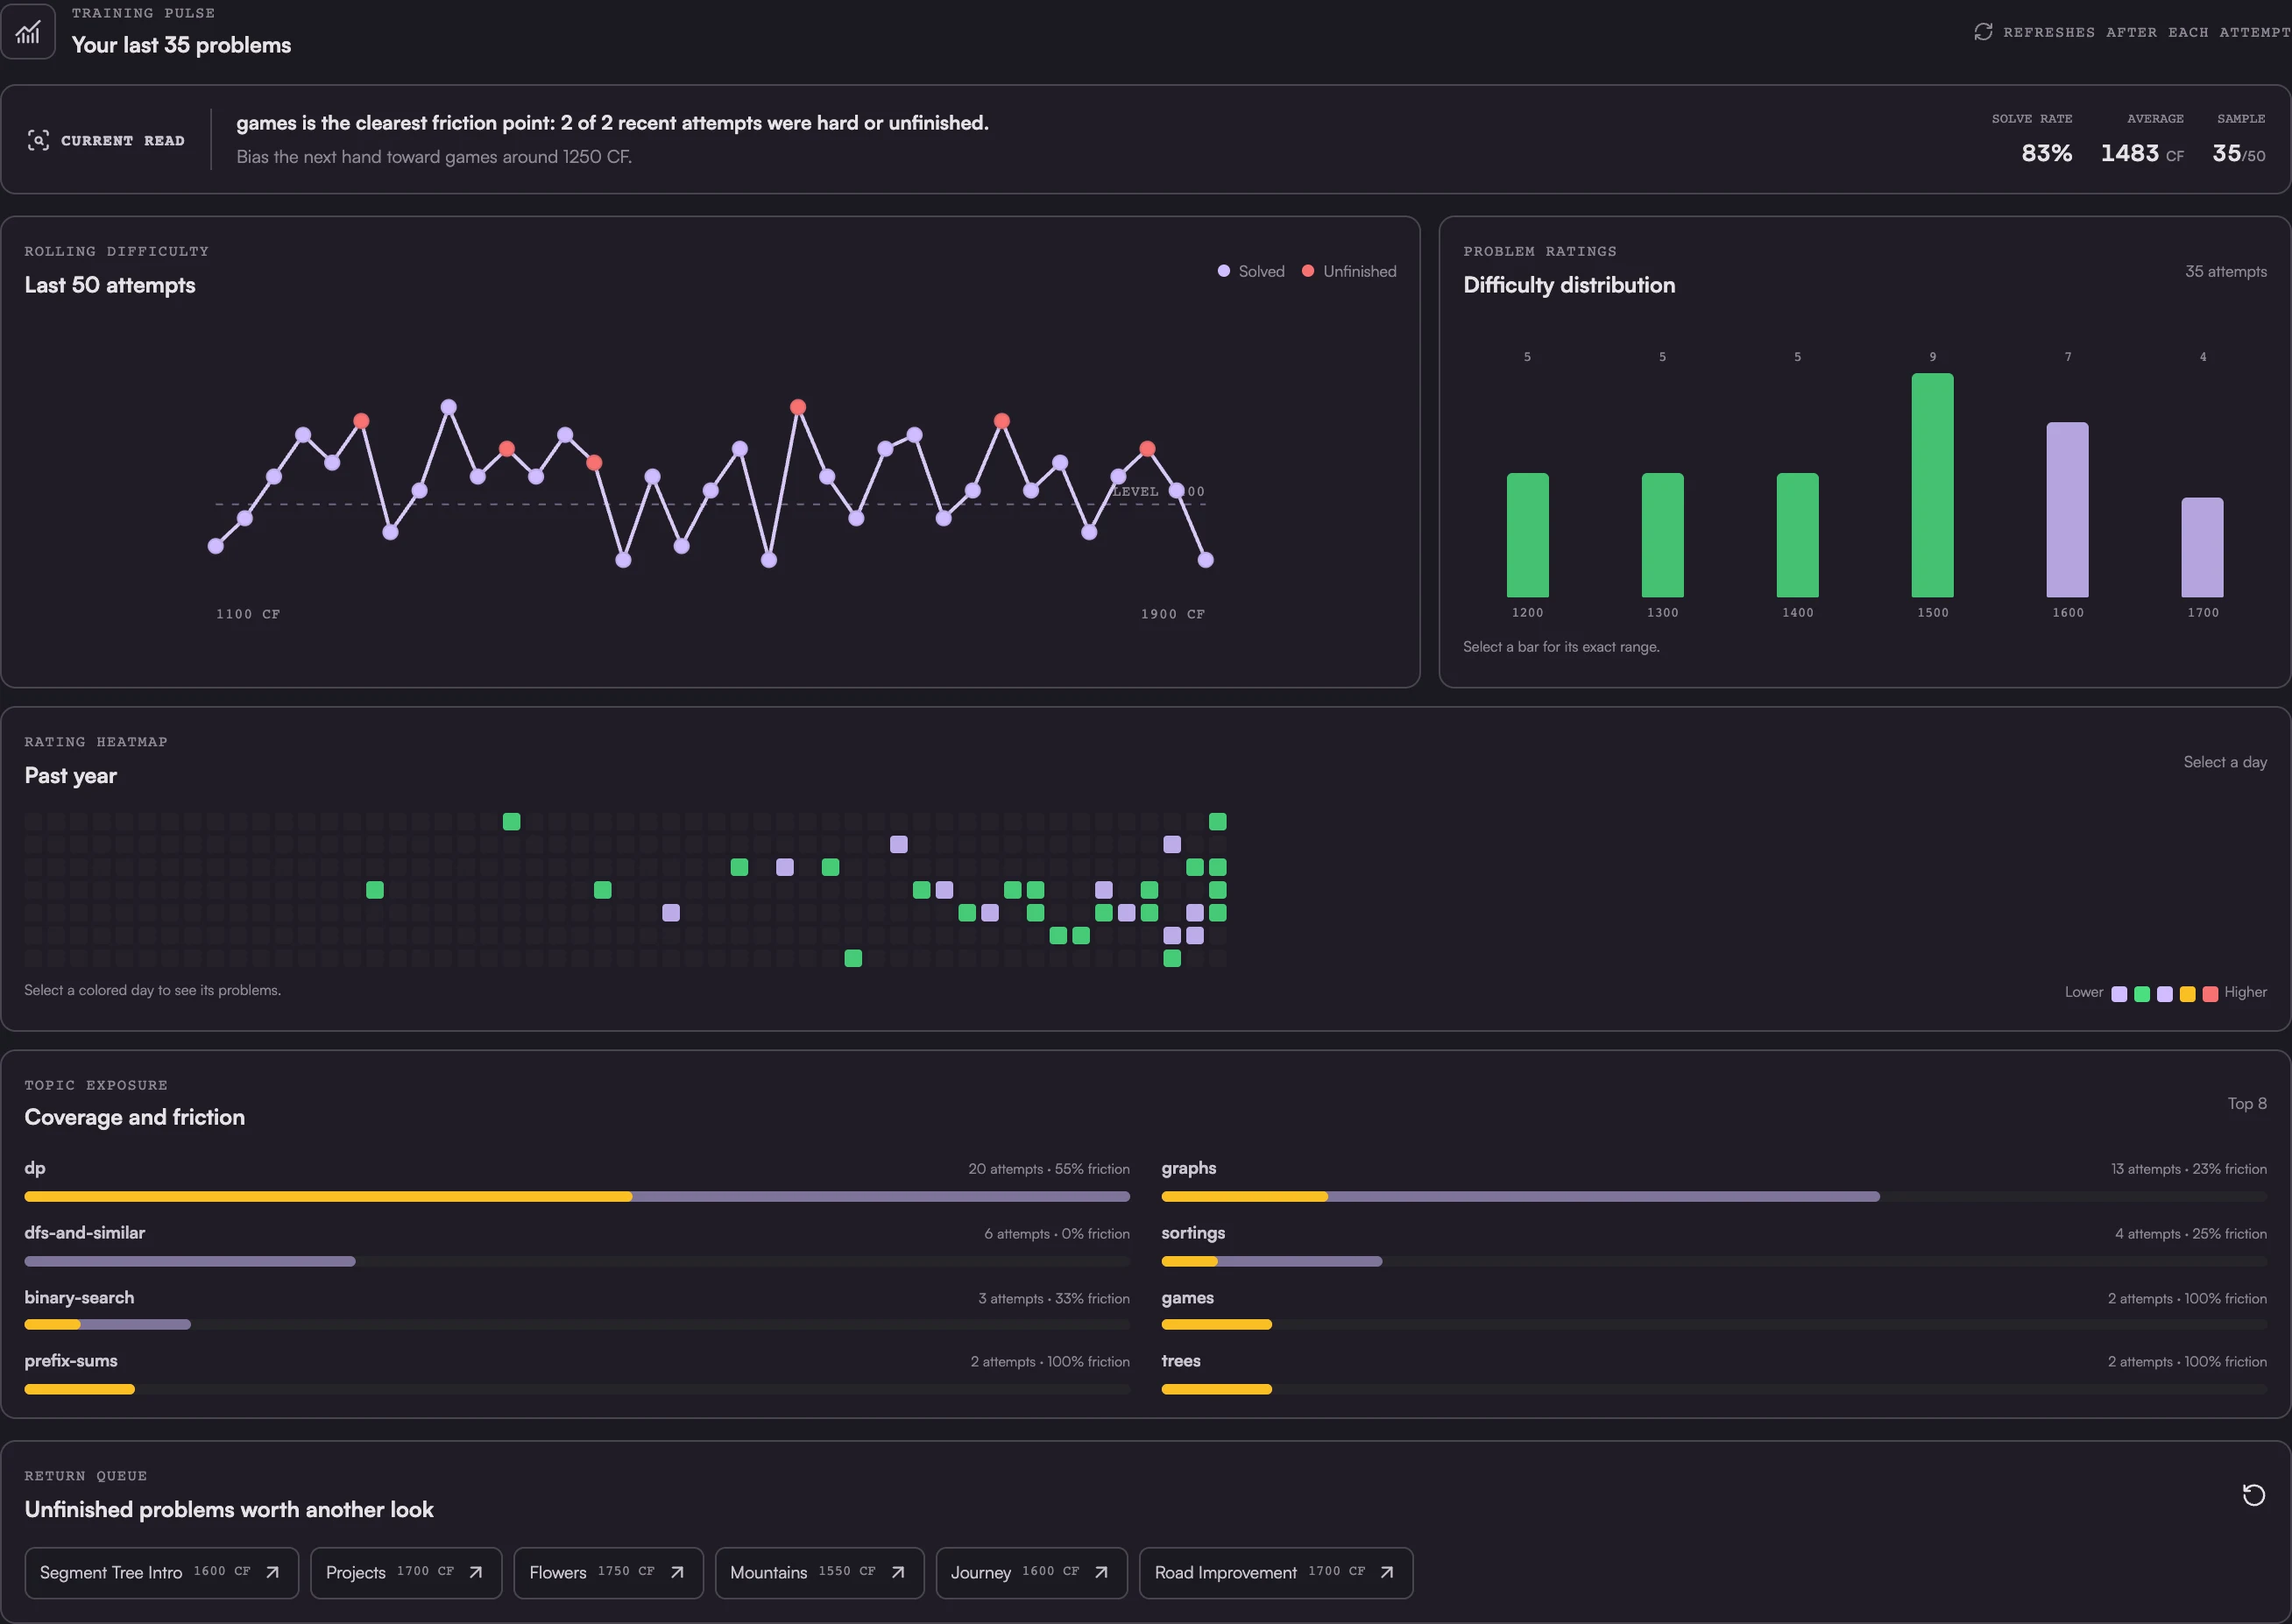Image resolution: width=2292 pixels, height=1624 pixels.
Task: Click the solve rate value '83%'
Action: [x=2047, y=153]
